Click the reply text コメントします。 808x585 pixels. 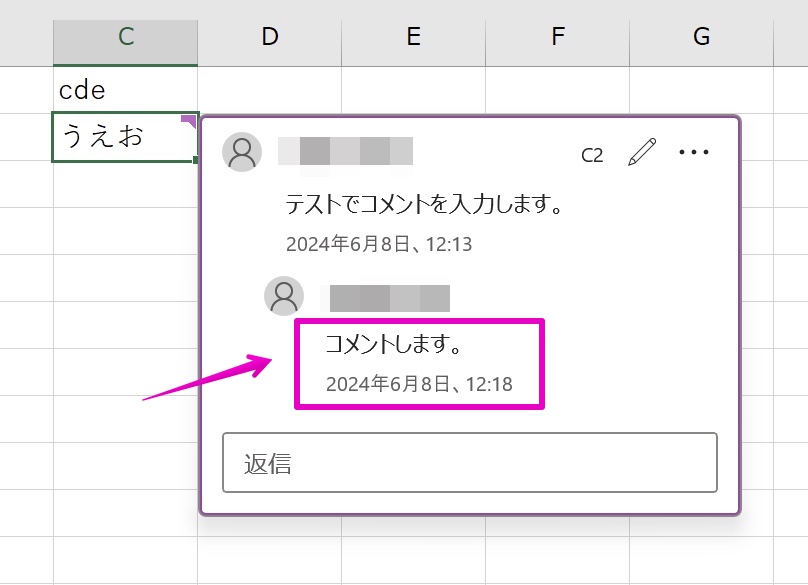393,344
